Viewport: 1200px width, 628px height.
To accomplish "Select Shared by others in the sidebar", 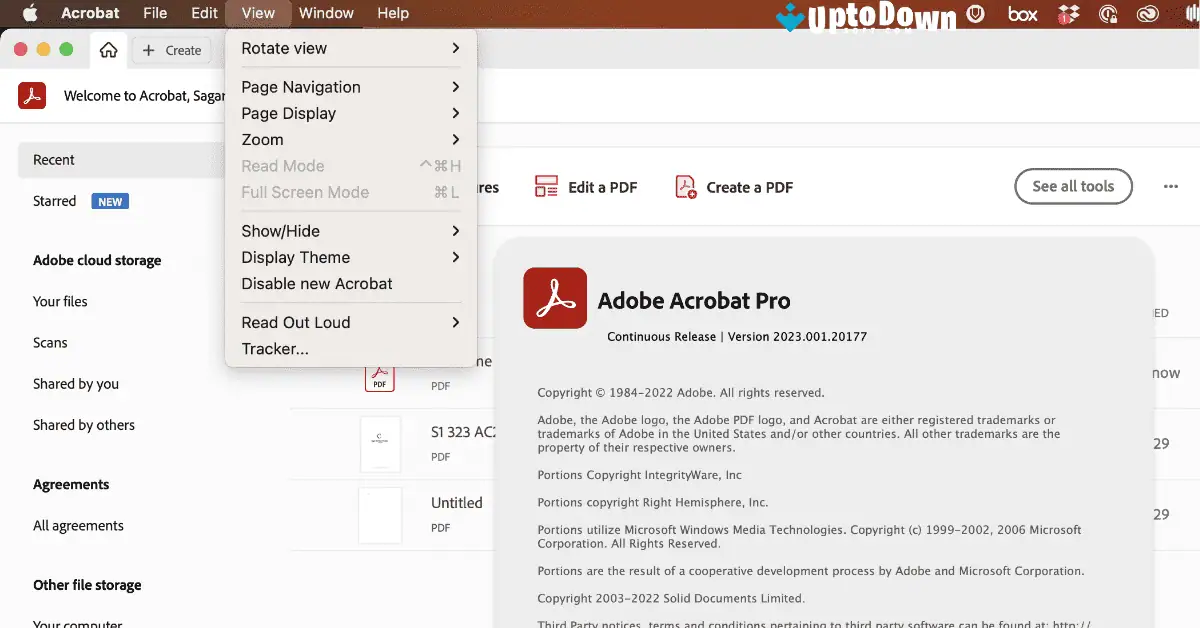I will 83,424.
